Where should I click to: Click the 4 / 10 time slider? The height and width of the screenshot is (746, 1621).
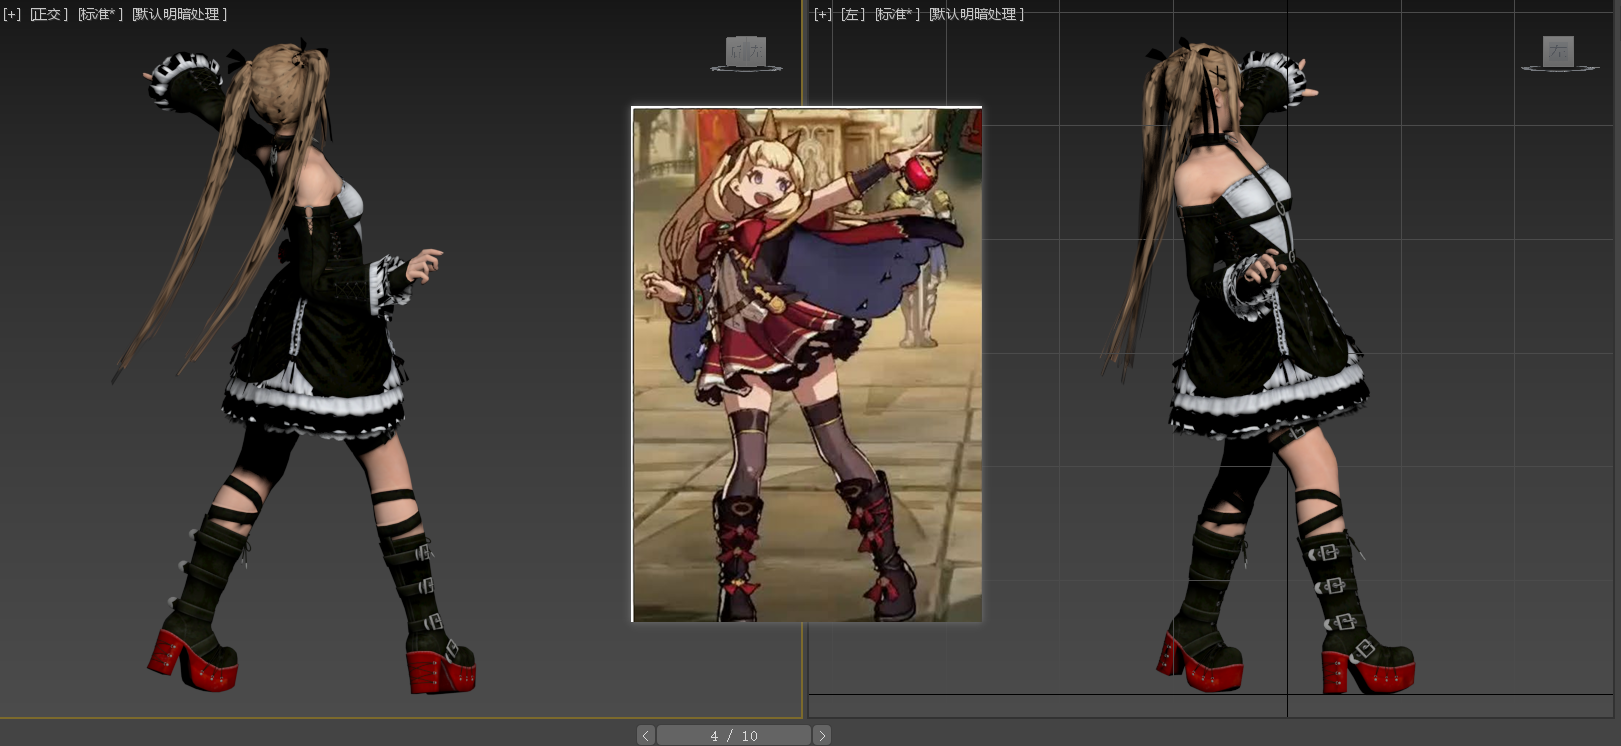tap(734, 736)
